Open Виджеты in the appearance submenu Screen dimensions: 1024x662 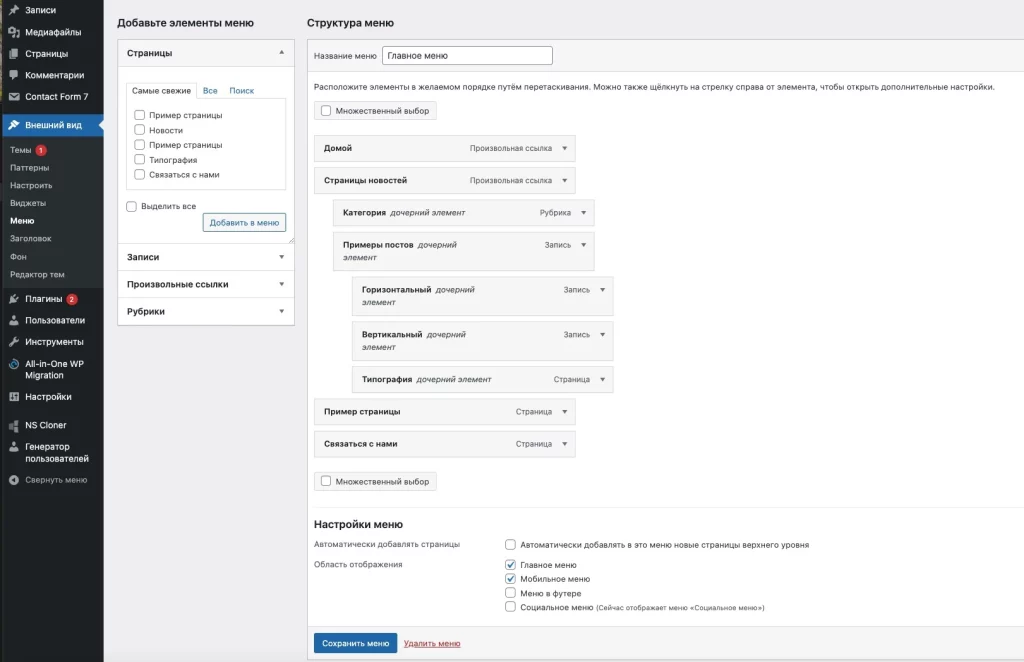click(x=28, y=203)
